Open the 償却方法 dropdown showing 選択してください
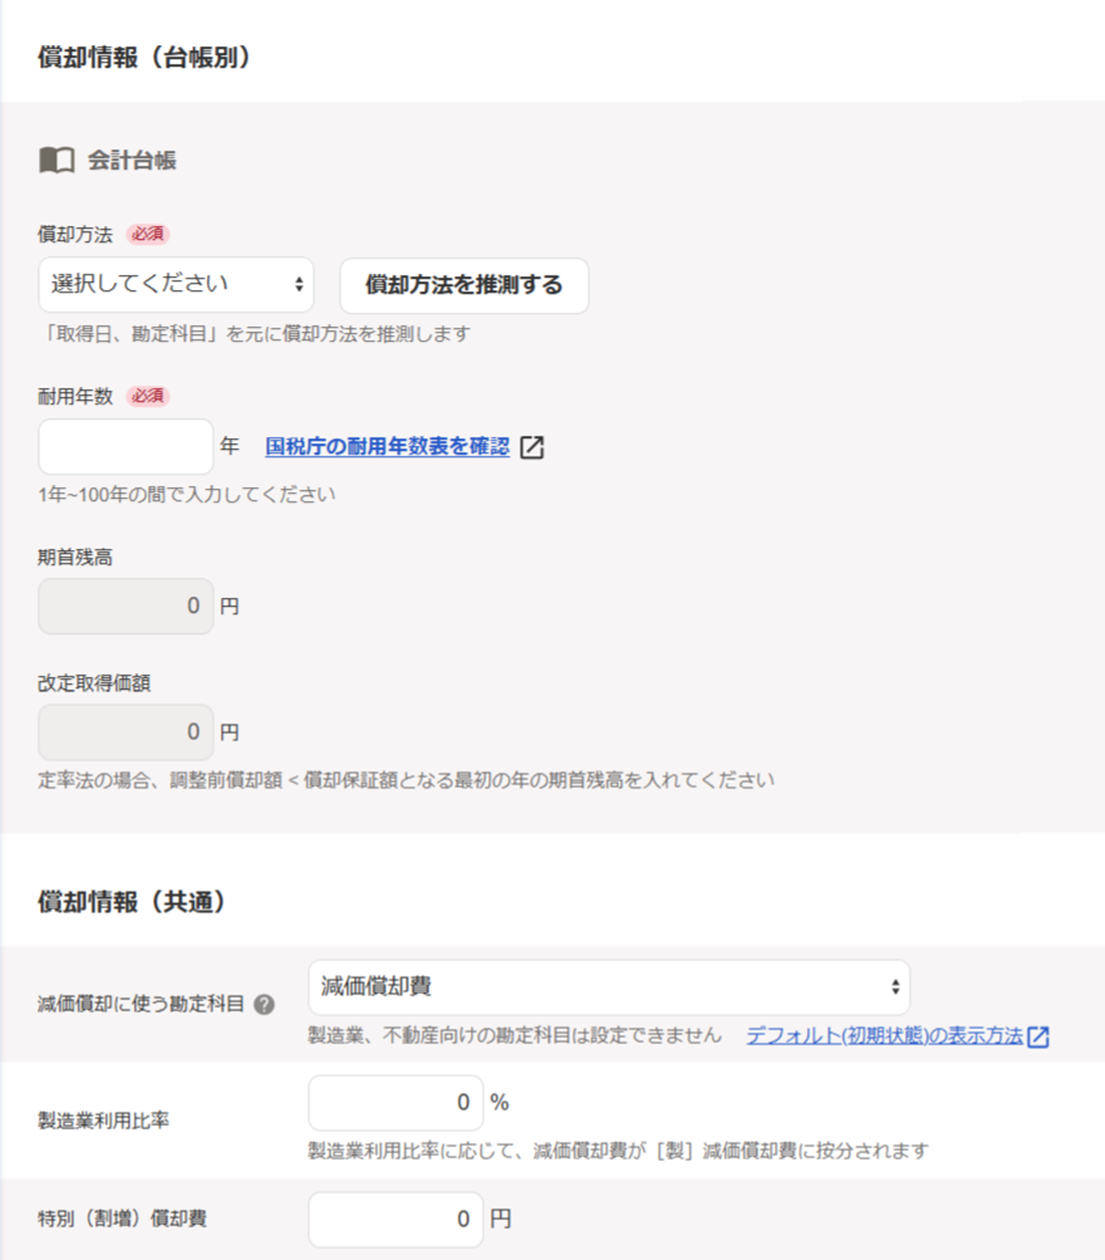Image resolution: width=1105 pixels, height=1260 pixels. point(176,285)
